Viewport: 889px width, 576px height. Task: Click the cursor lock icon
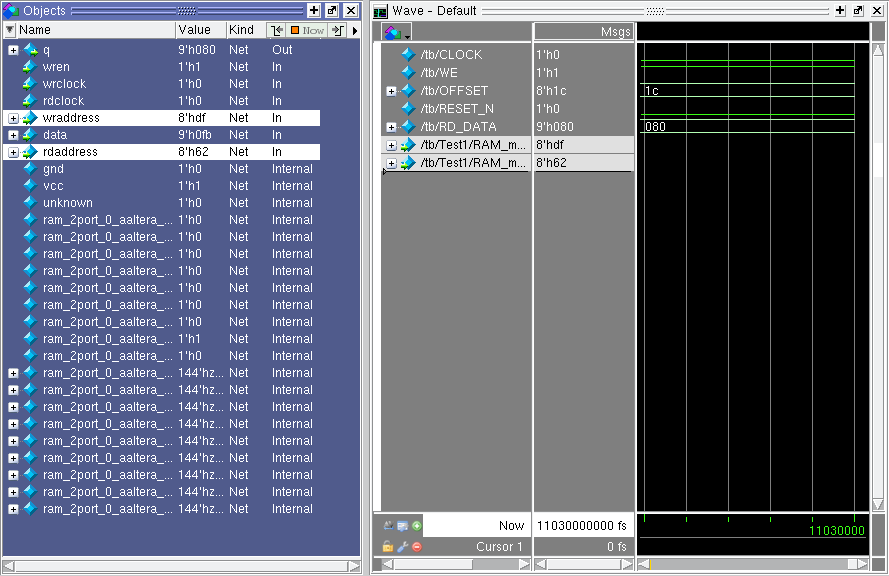point(387,547)
